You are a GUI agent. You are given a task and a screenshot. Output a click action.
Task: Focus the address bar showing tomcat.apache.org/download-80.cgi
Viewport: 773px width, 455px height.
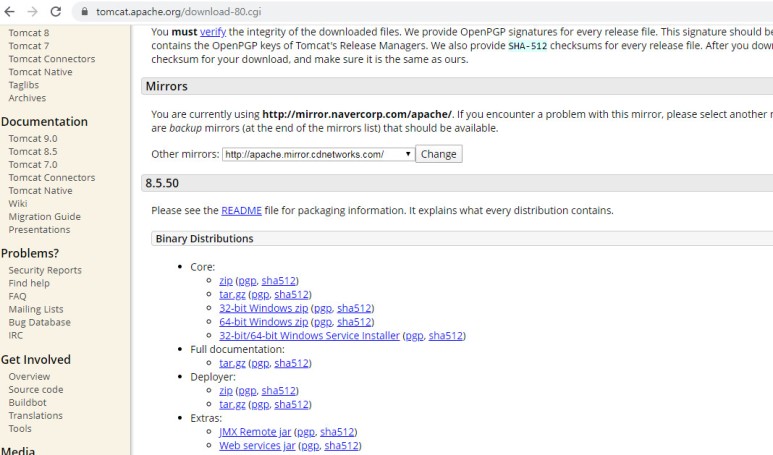(179, 11)
